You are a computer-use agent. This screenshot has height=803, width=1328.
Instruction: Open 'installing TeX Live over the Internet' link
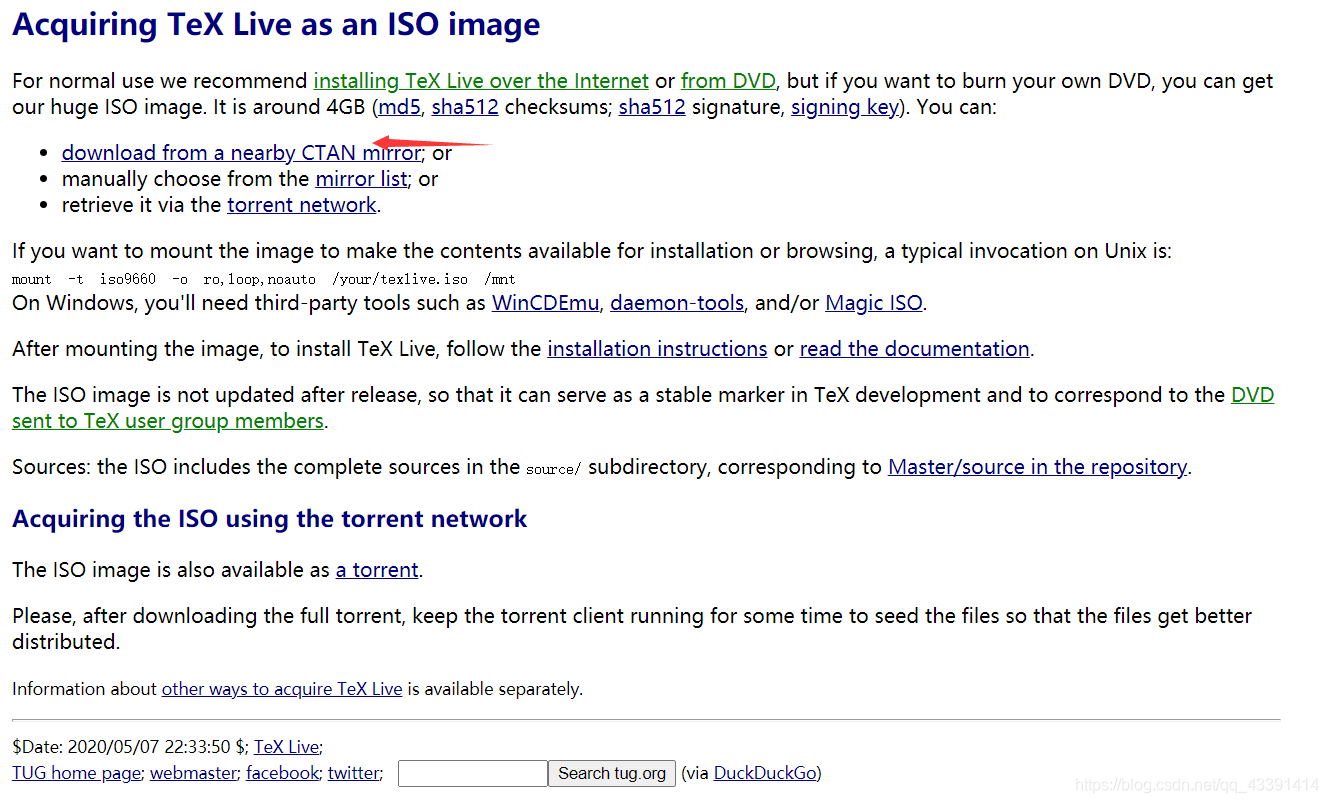click(481, 81)
